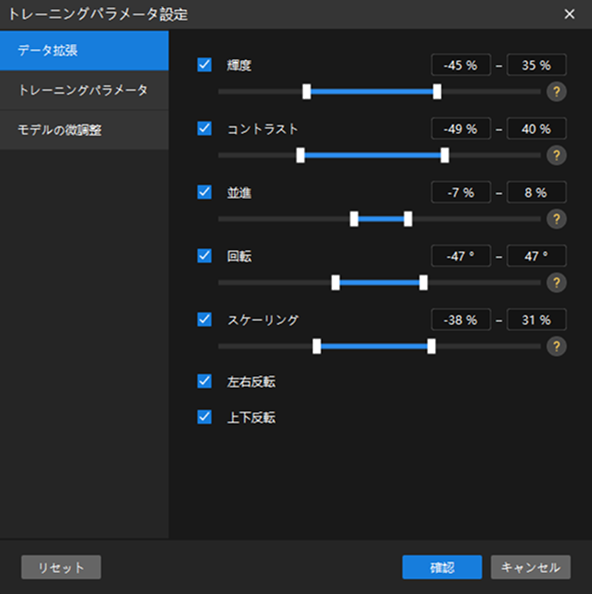
Task: Click スケーリング slider left handle
Action: pyautogui.click(x=317, y=346)
